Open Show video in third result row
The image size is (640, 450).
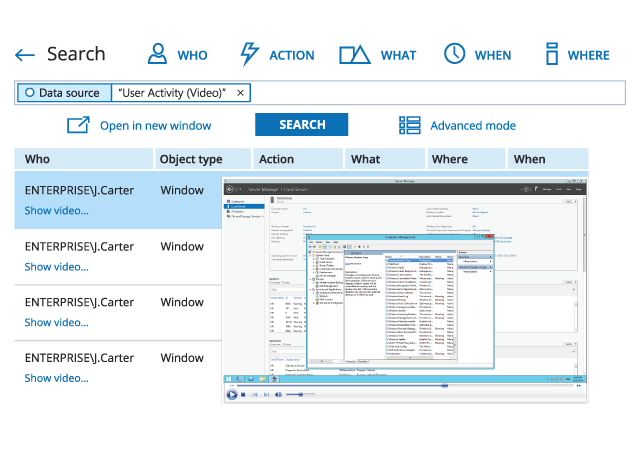point(56,323)
